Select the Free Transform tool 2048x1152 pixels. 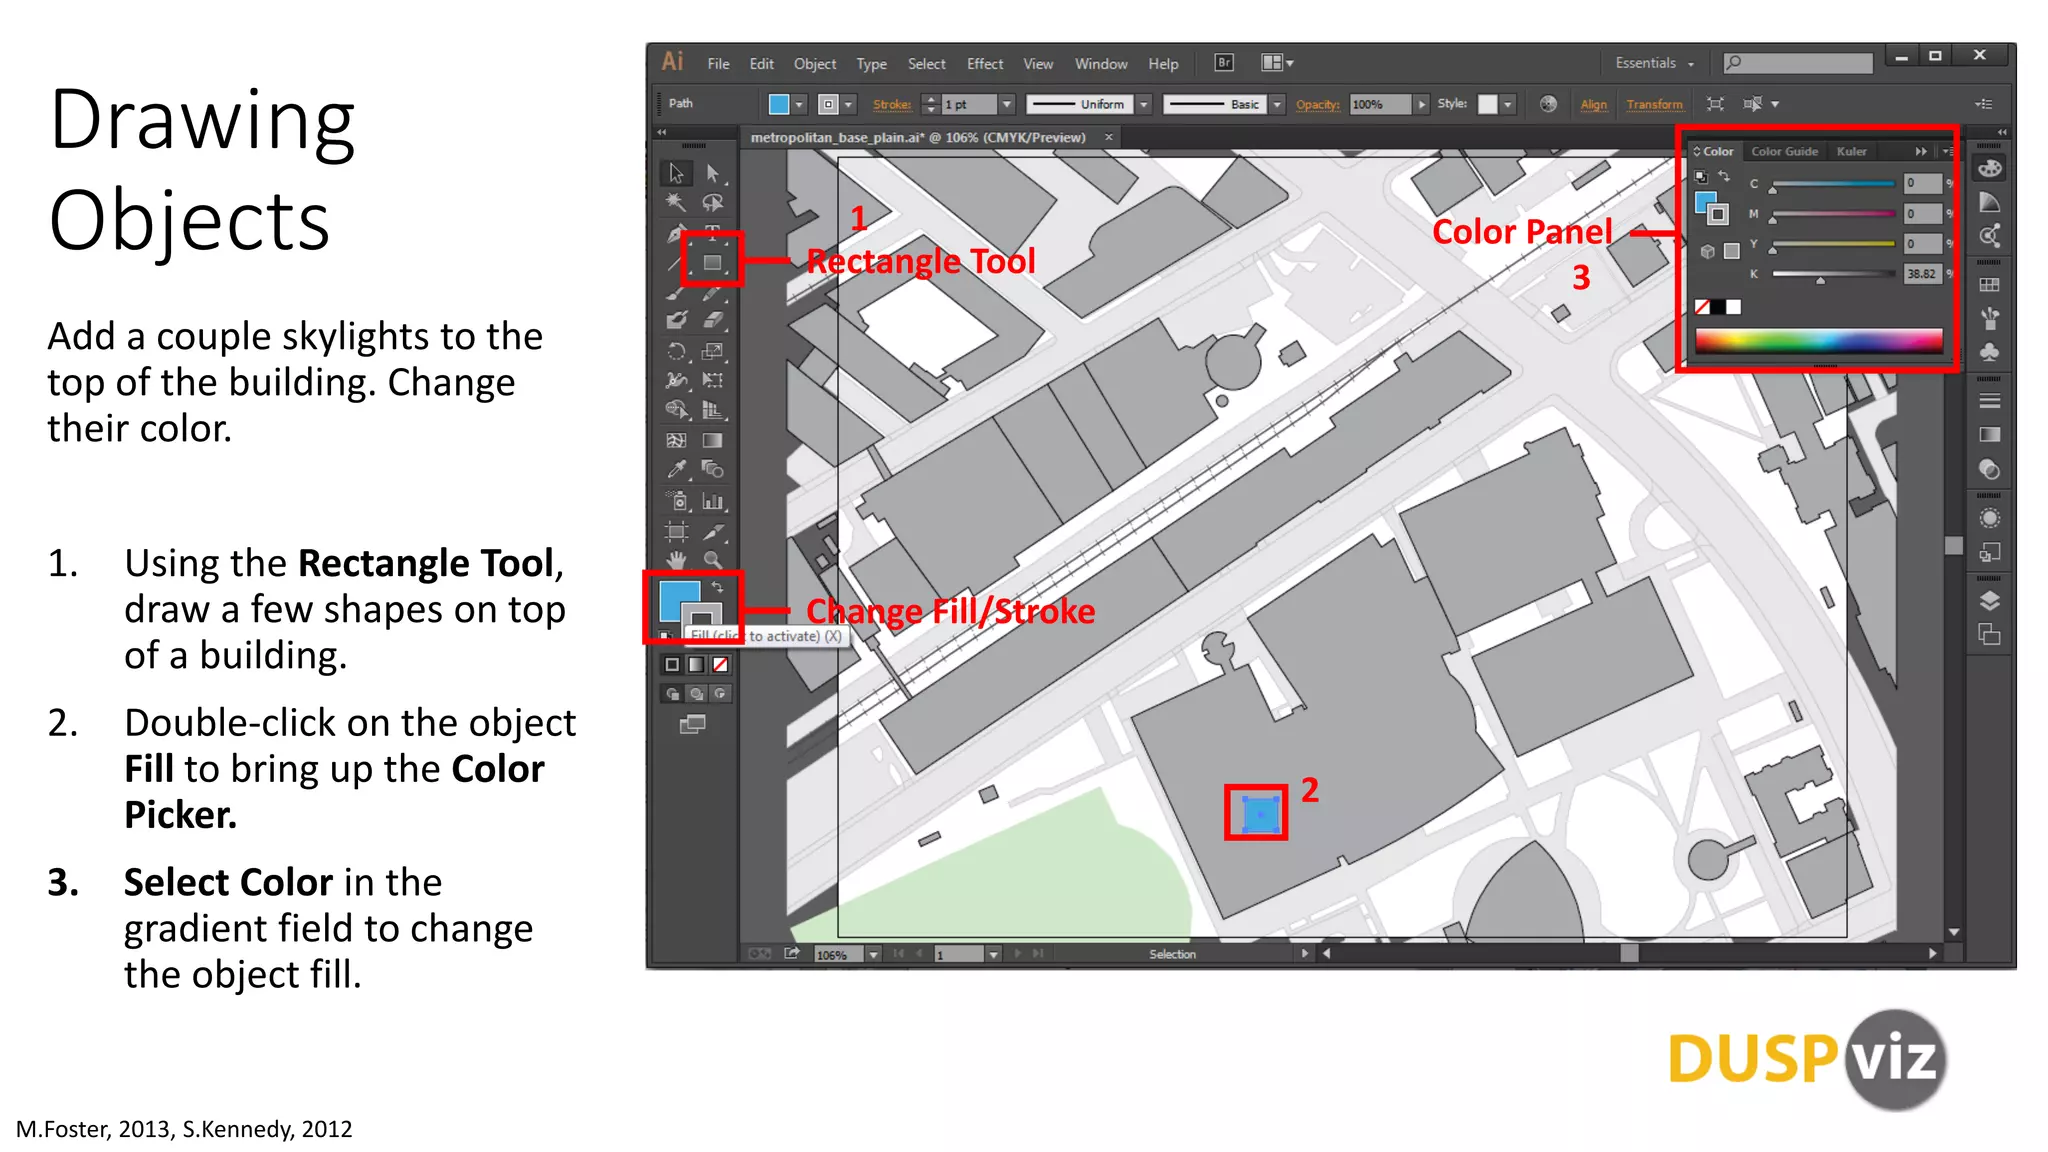713,380
